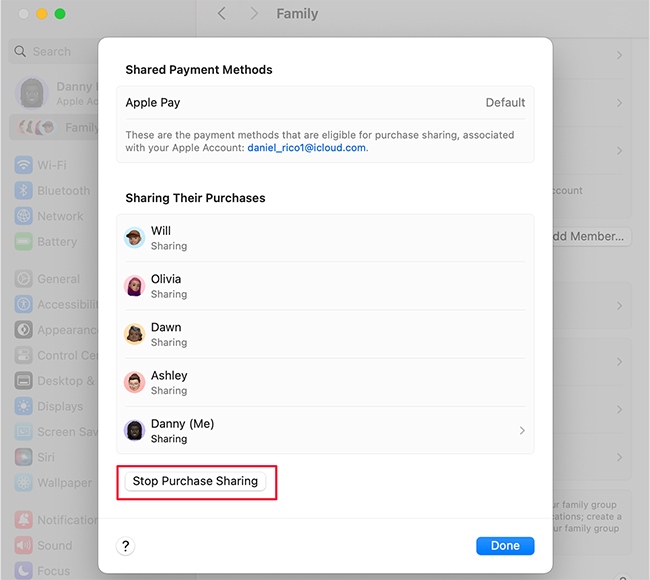Select the Family item in the sidebar
The width and height of the screenshot is (650, 580).
54,127
